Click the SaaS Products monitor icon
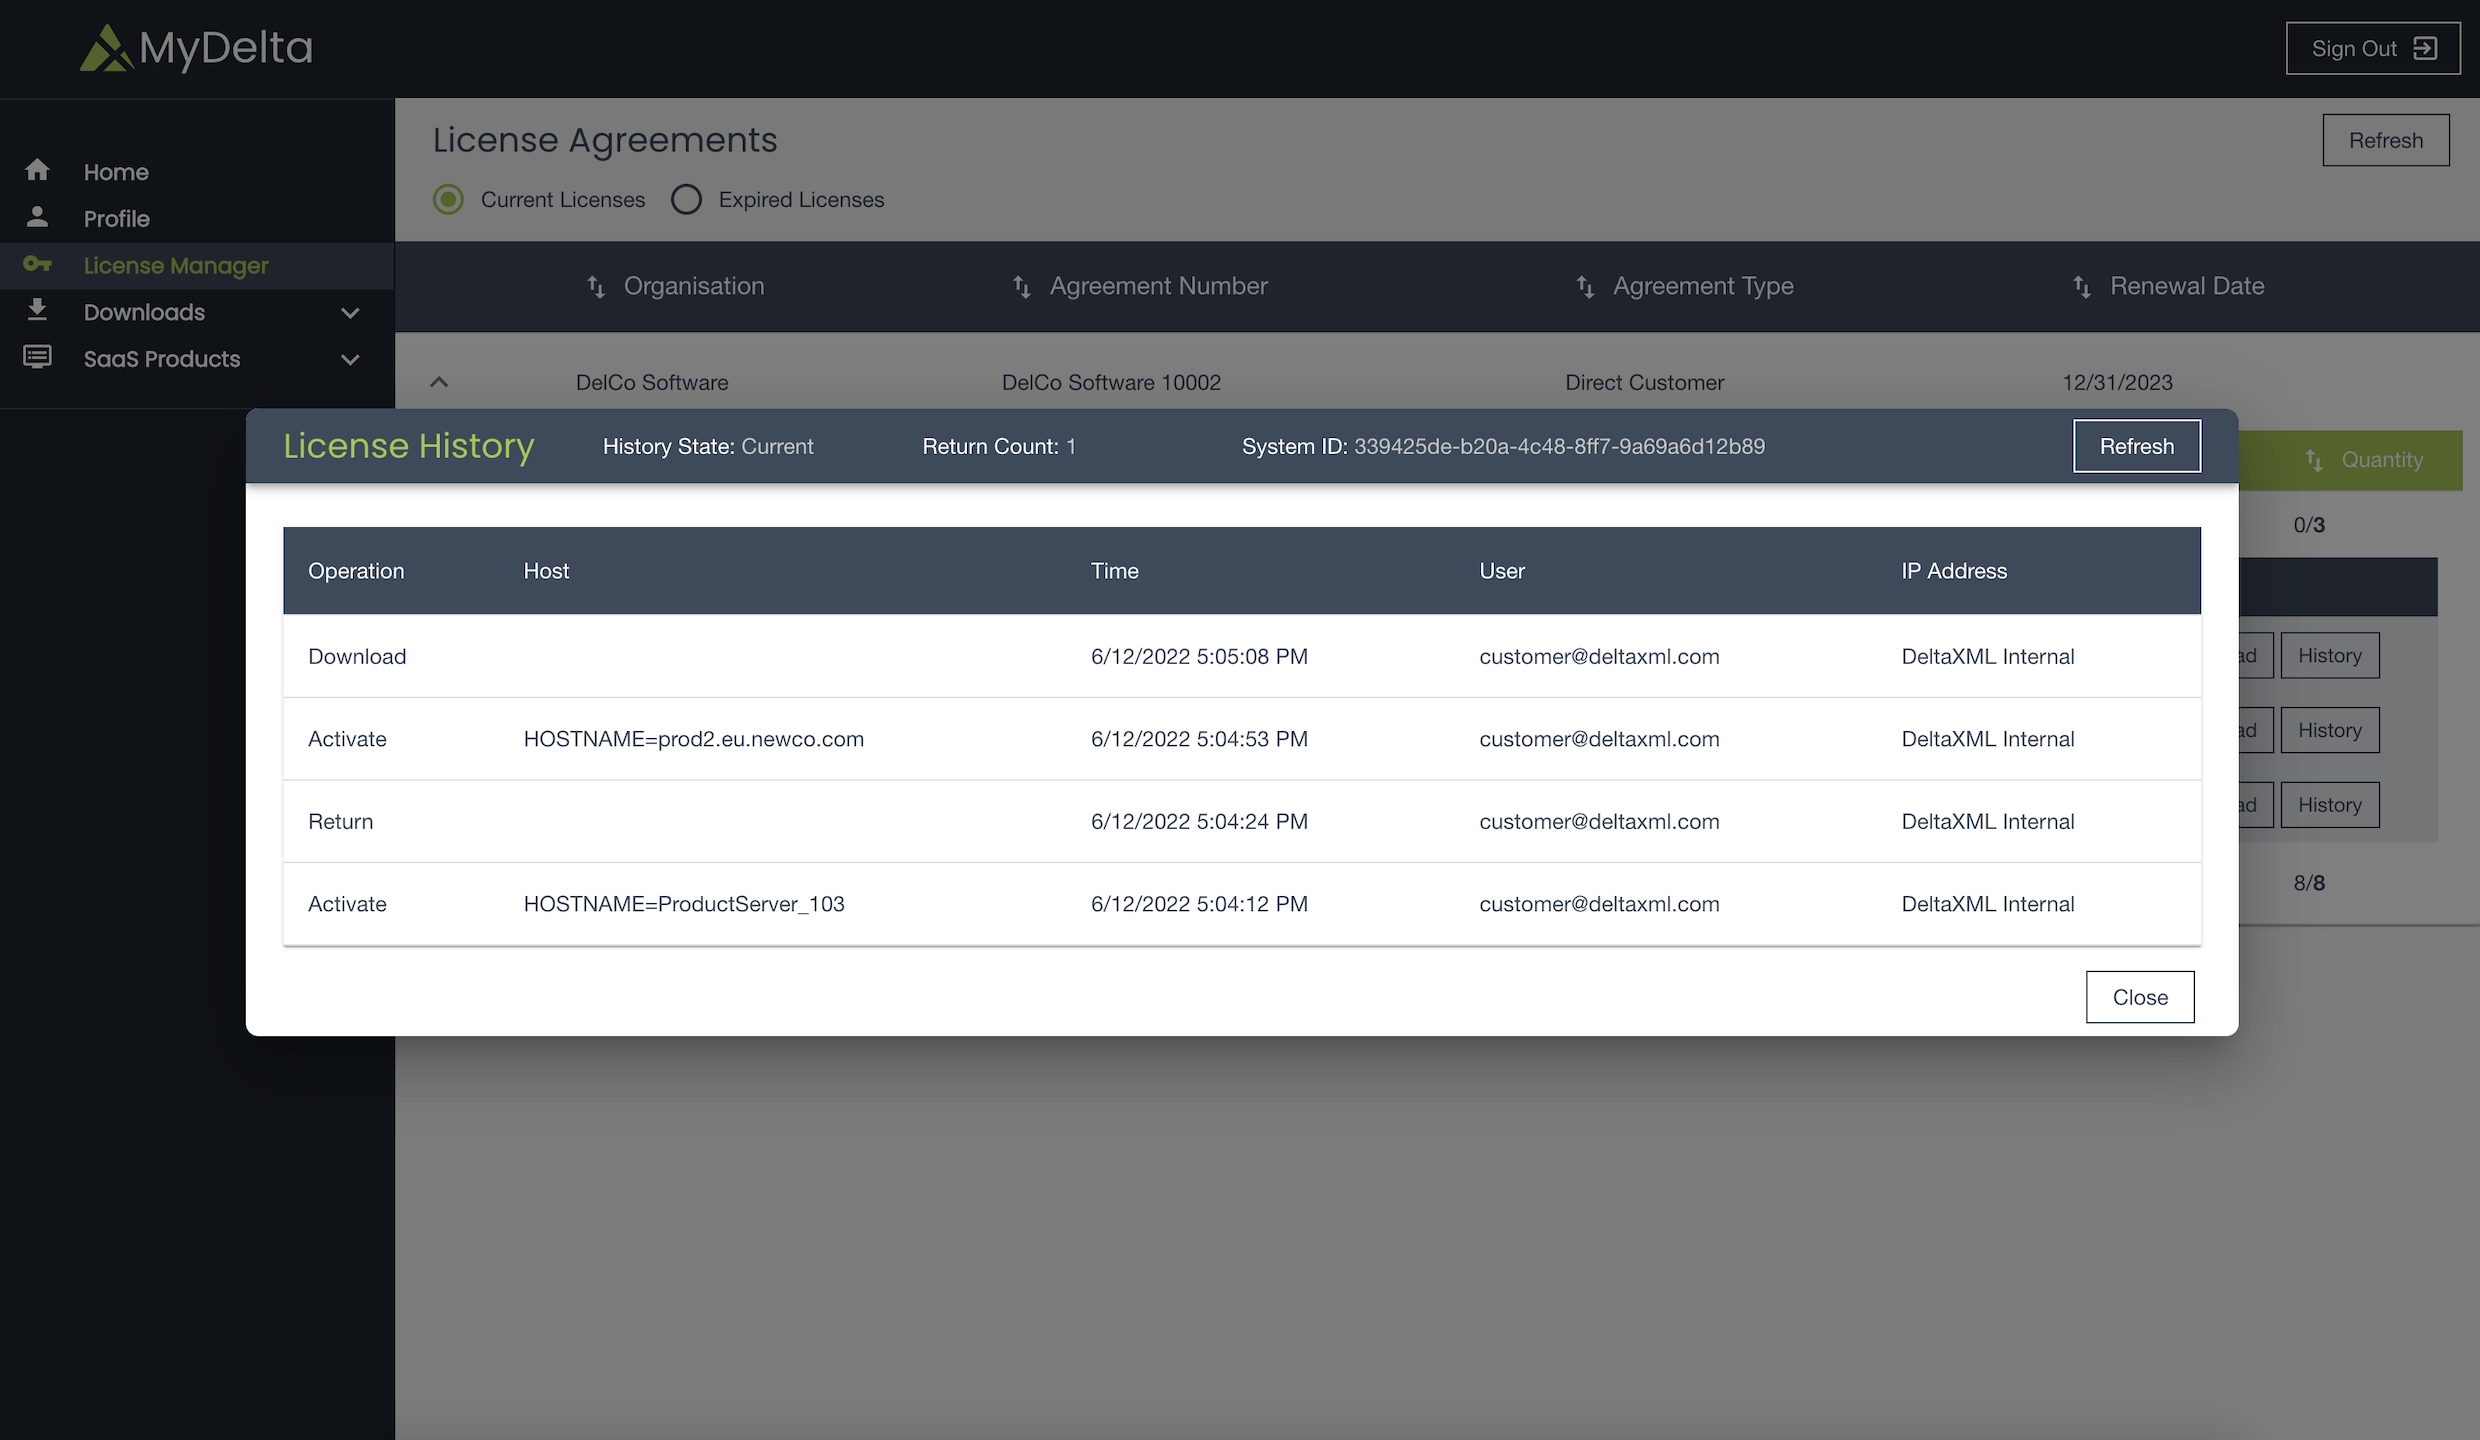2480x1440 pixels. 37,357
